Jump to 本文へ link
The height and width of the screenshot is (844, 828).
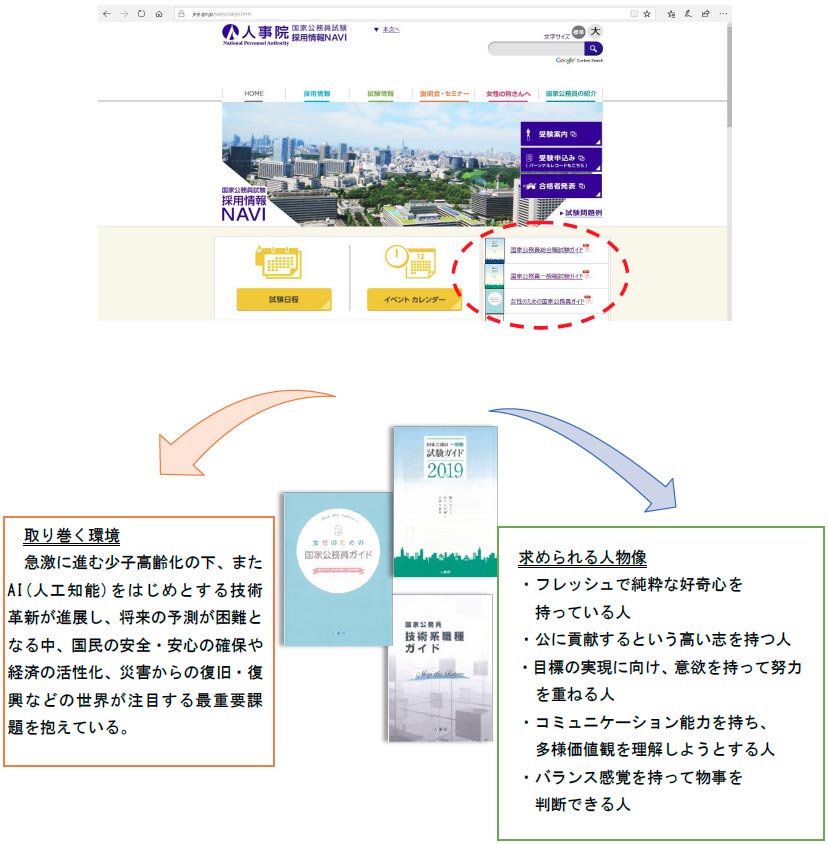391,30
